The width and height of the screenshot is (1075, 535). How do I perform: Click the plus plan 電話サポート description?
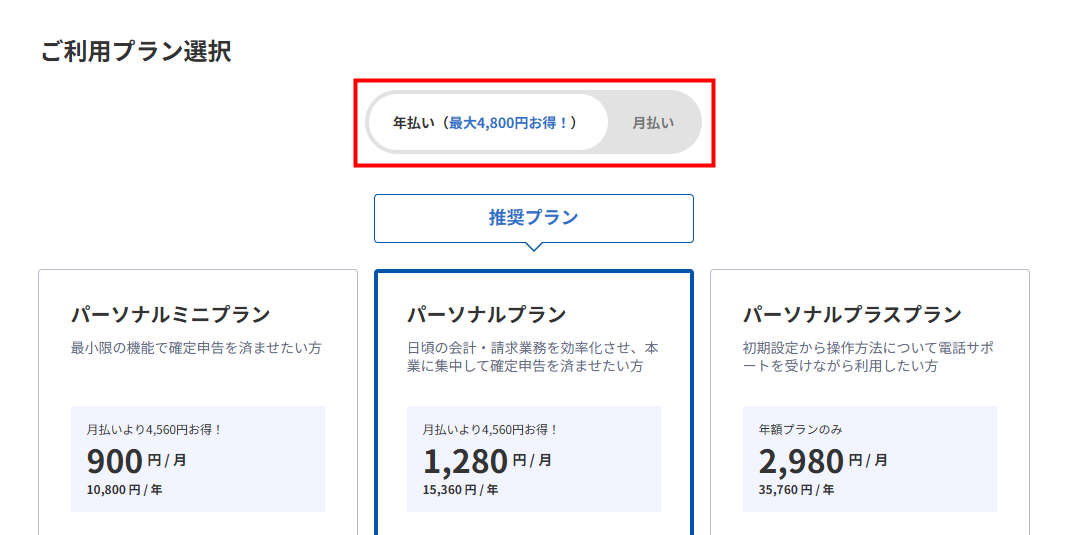(x=868, y=357)
